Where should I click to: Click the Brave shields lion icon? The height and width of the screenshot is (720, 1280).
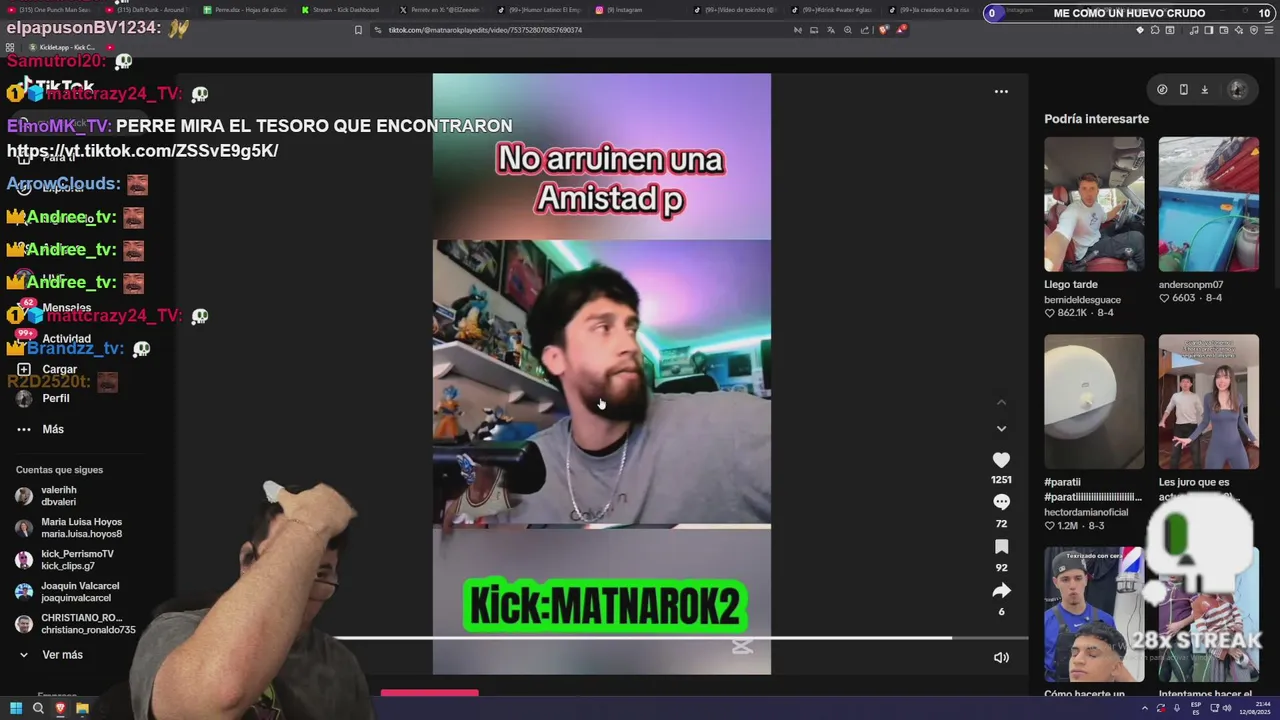[x=883, y=30]
